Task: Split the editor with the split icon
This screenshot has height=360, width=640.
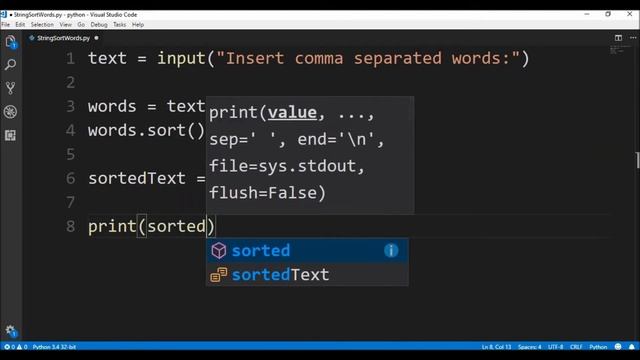Action: (618, 38)
